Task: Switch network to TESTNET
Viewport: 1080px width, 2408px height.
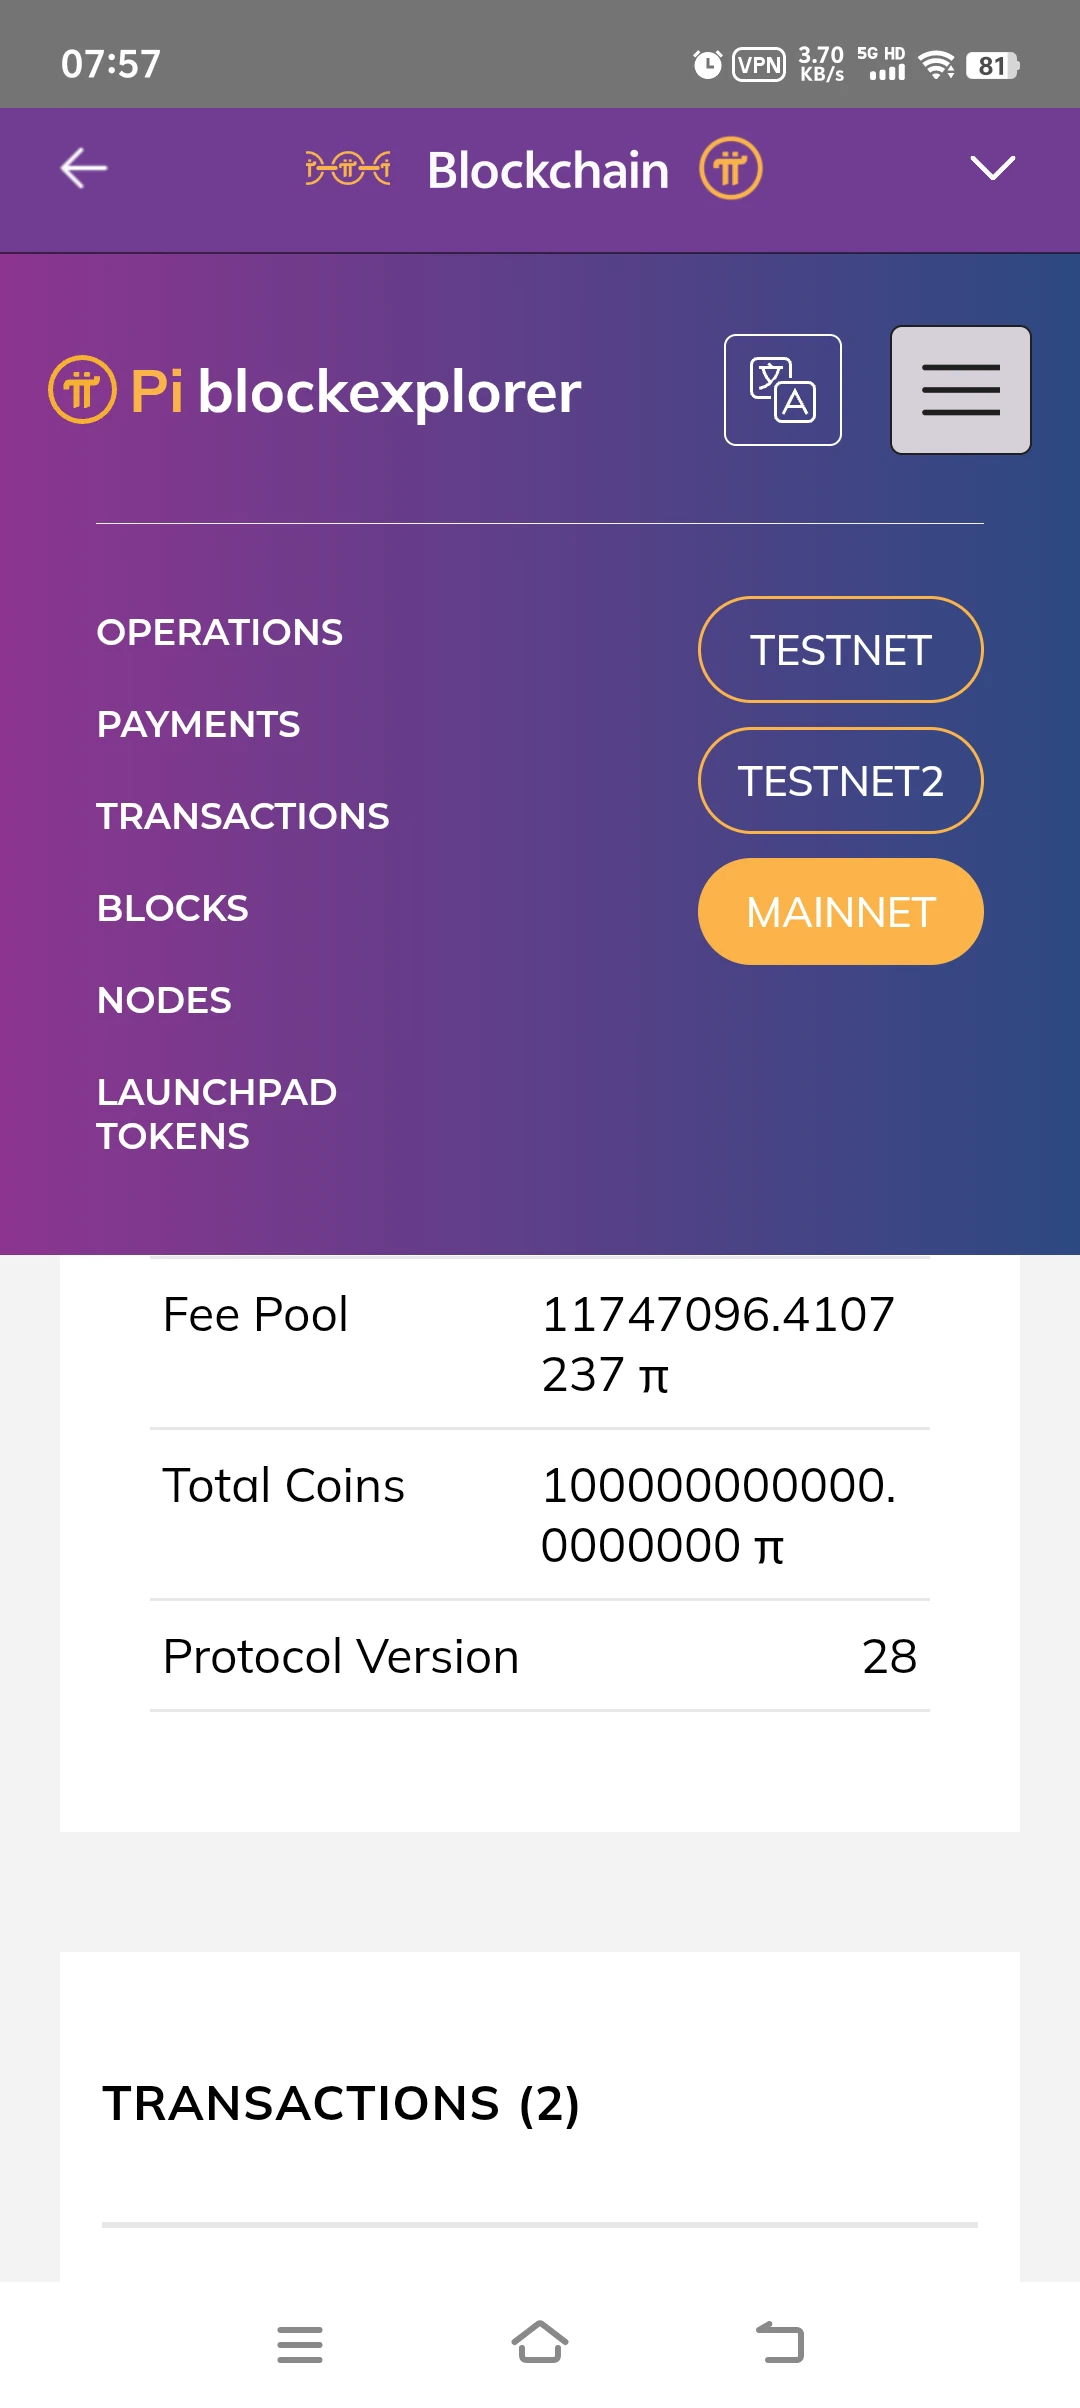Action: (x=841, y=650)
